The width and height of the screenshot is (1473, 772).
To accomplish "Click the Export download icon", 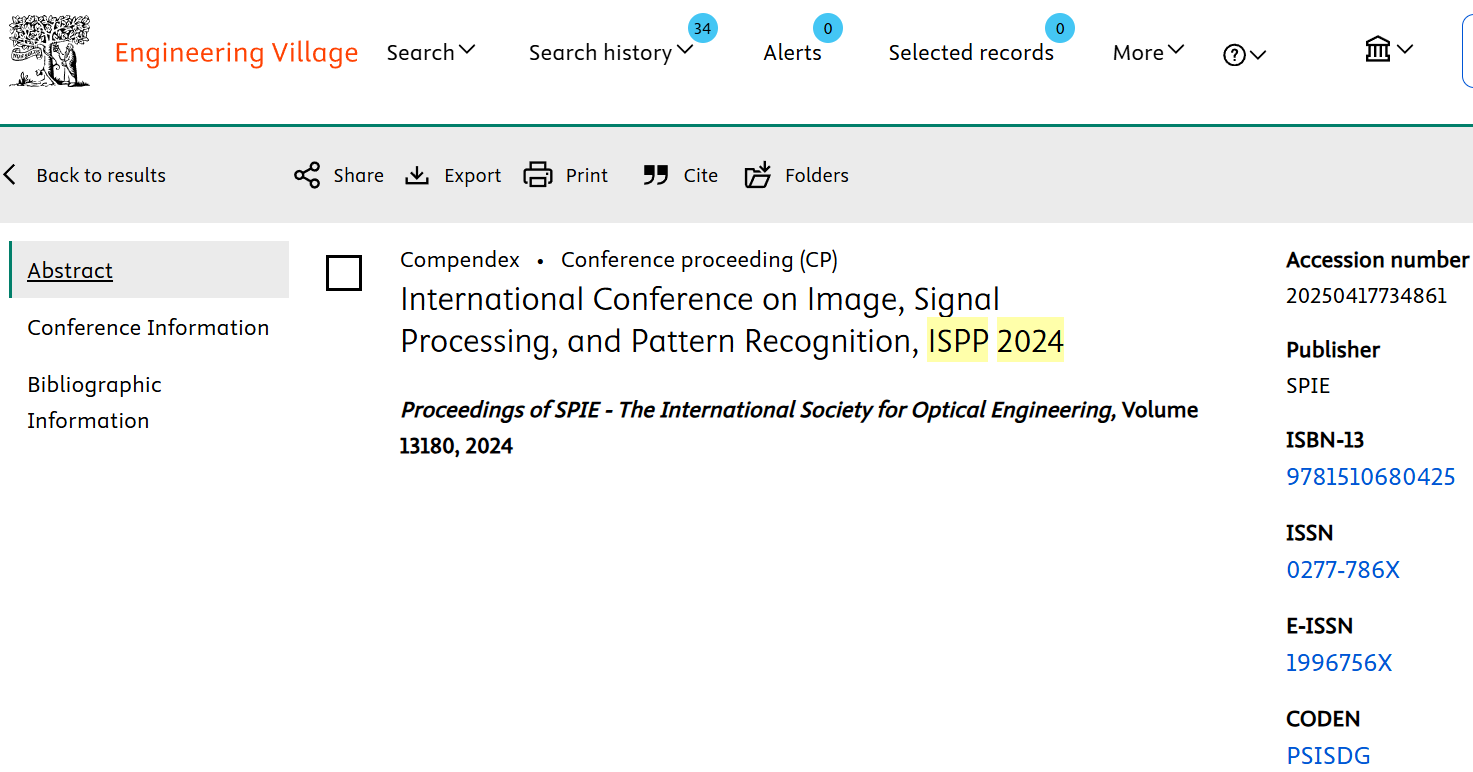I will tap(417, 175).
